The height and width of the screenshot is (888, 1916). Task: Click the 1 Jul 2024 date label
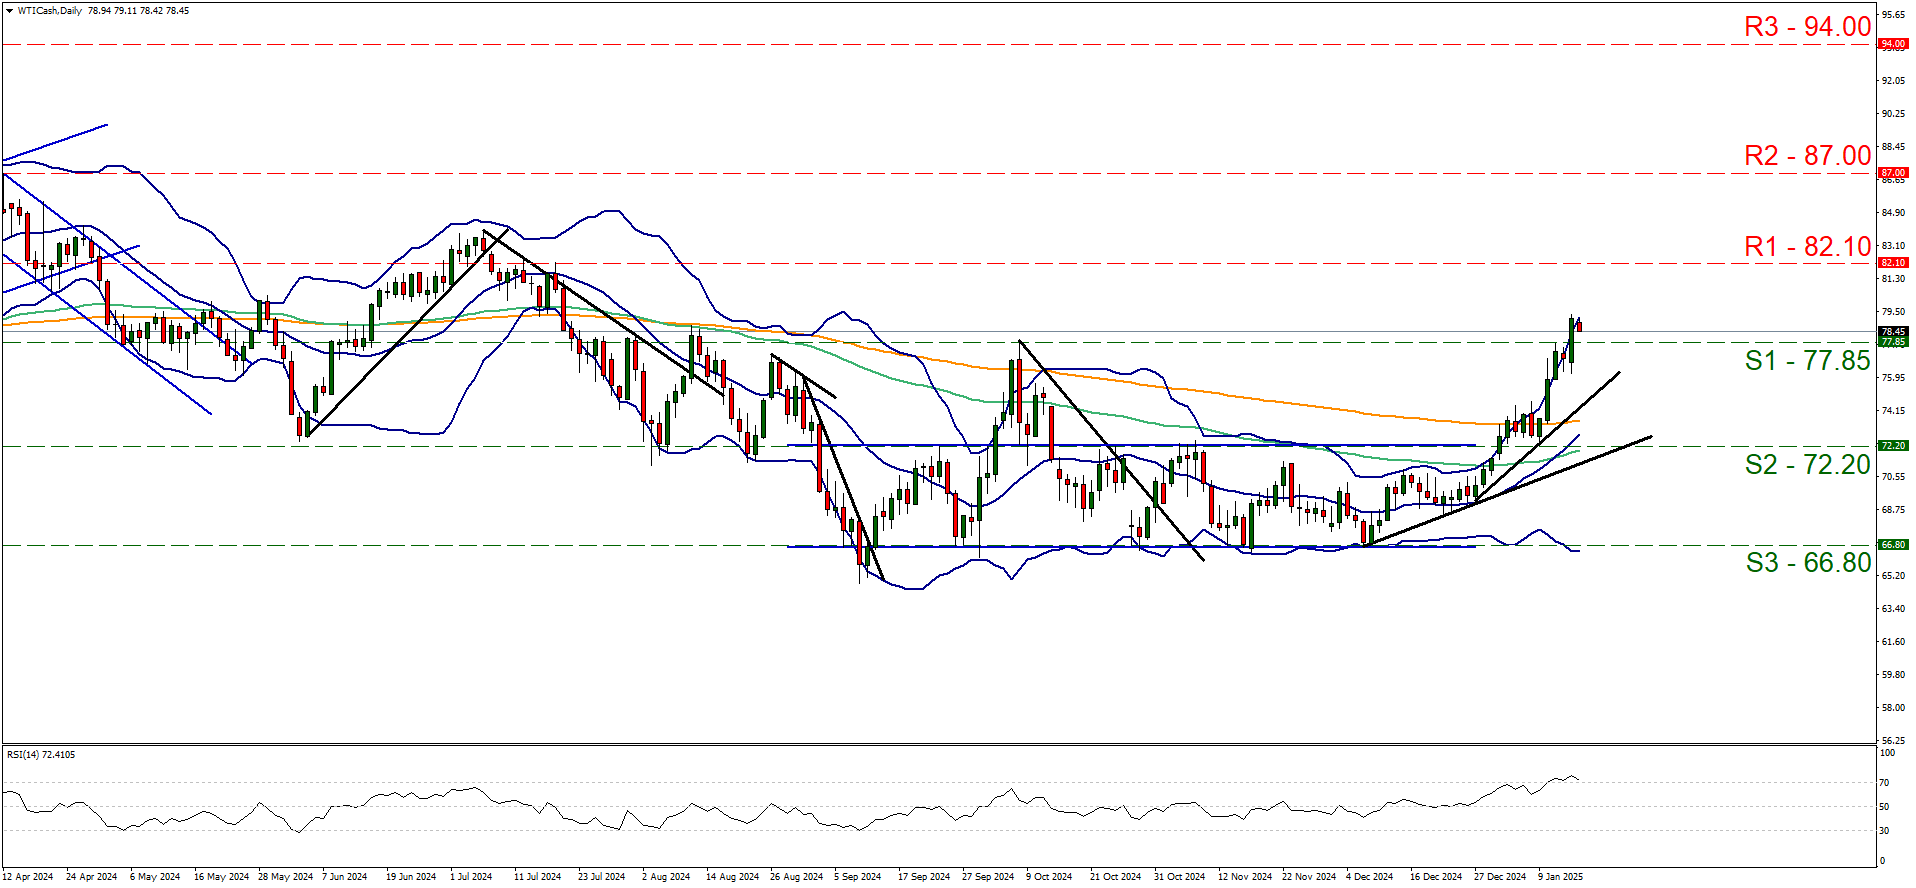[471, 877]
